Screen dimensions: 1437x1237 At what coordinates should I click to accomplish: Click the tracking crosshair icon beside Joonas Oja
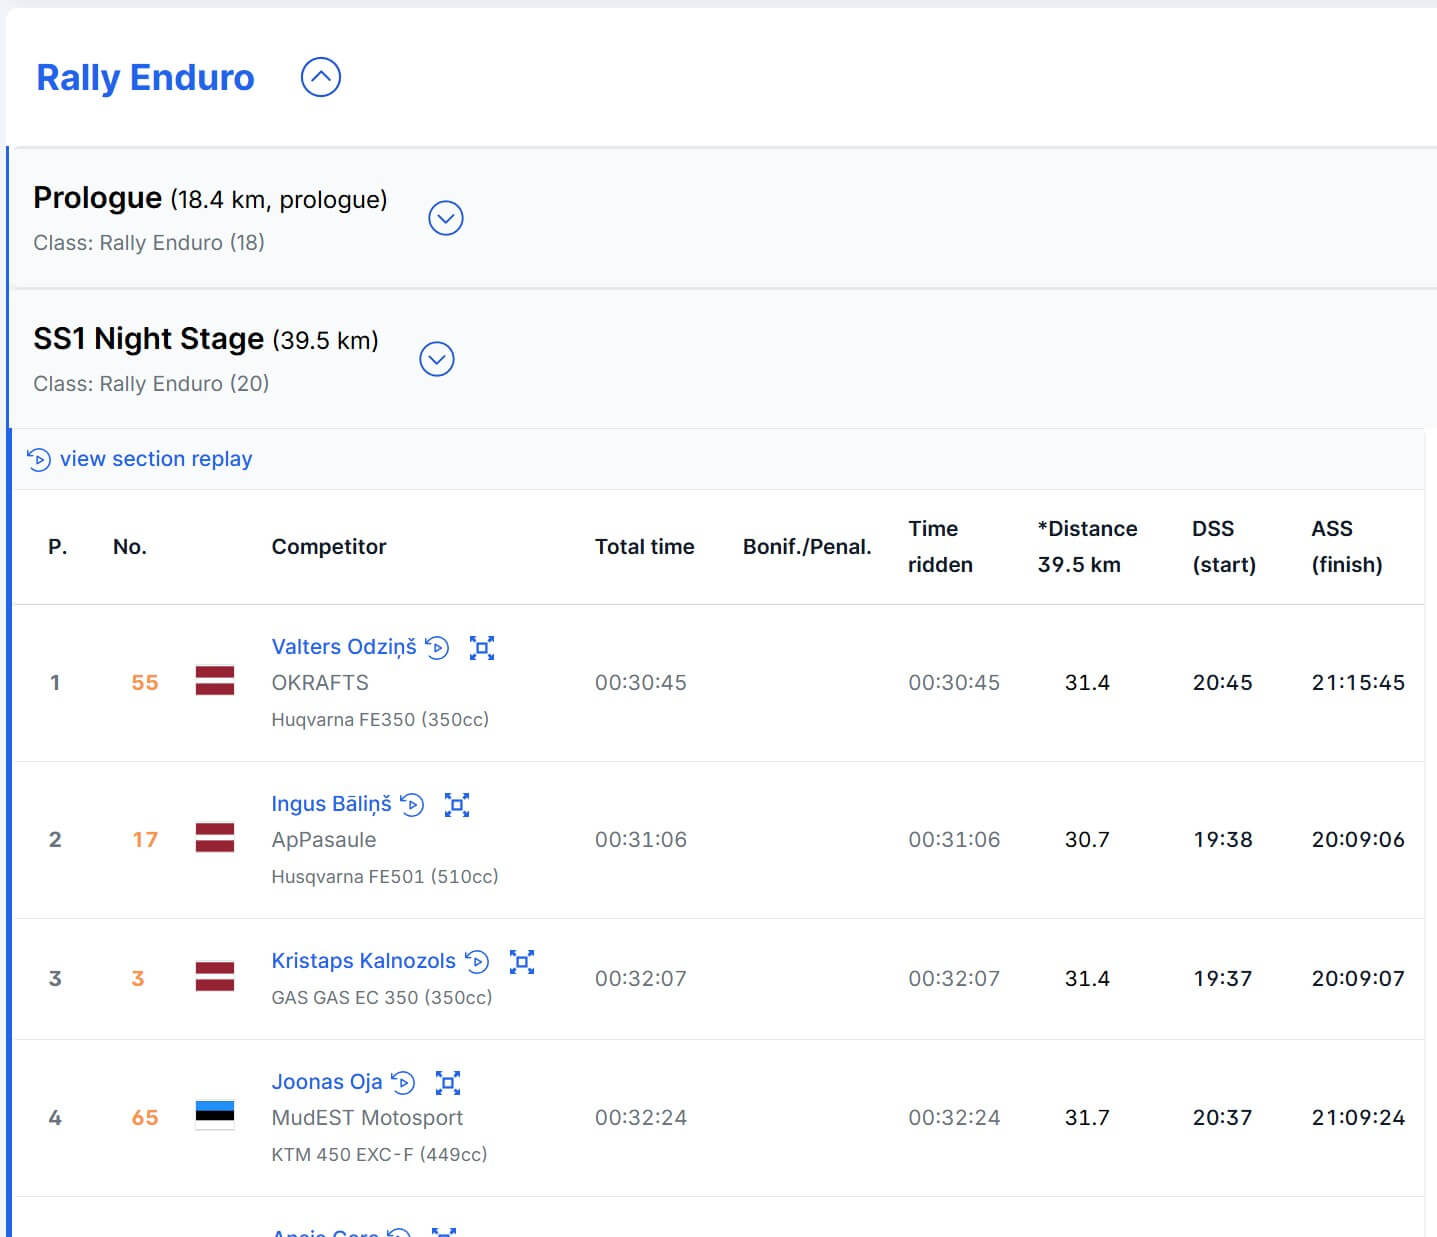(448, 1082)
